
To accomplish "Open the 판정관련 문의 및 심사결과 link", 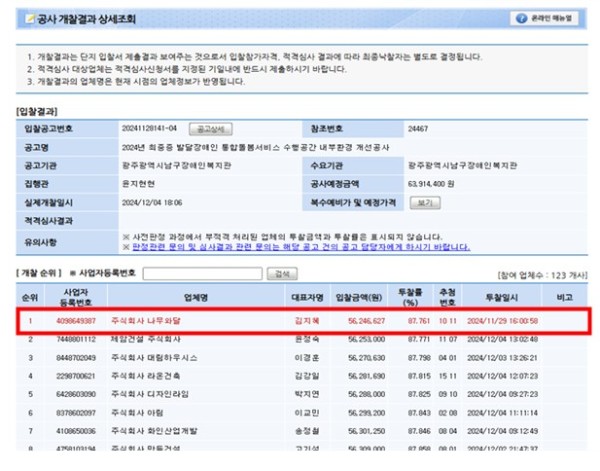I will [x=301, y=247].
